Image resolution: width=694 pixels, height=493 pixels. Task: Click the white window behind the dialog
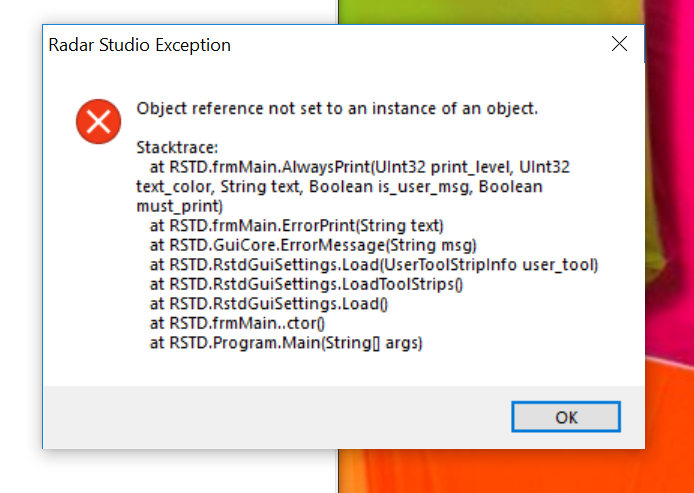point(168,12)
